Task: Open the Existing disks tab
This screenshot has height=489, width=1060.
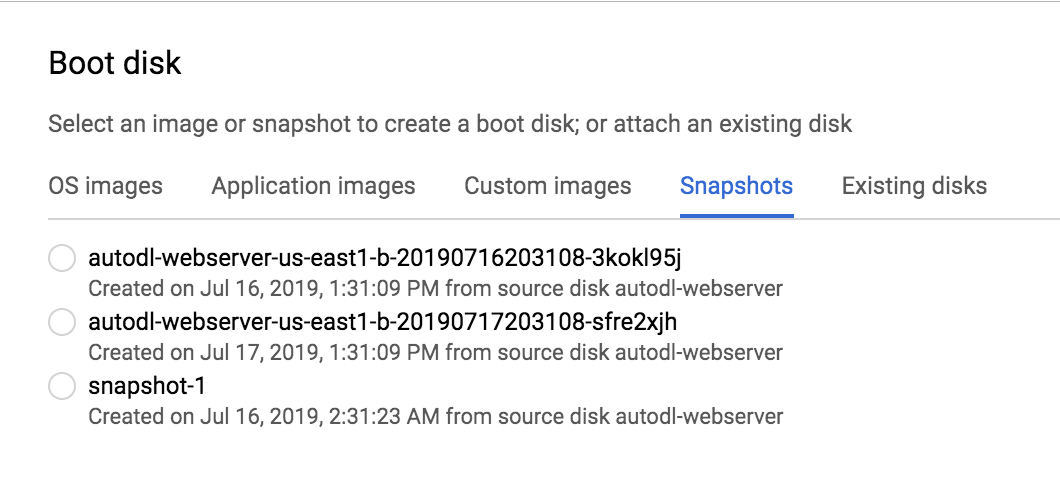Action: click(x=914, y=186)
